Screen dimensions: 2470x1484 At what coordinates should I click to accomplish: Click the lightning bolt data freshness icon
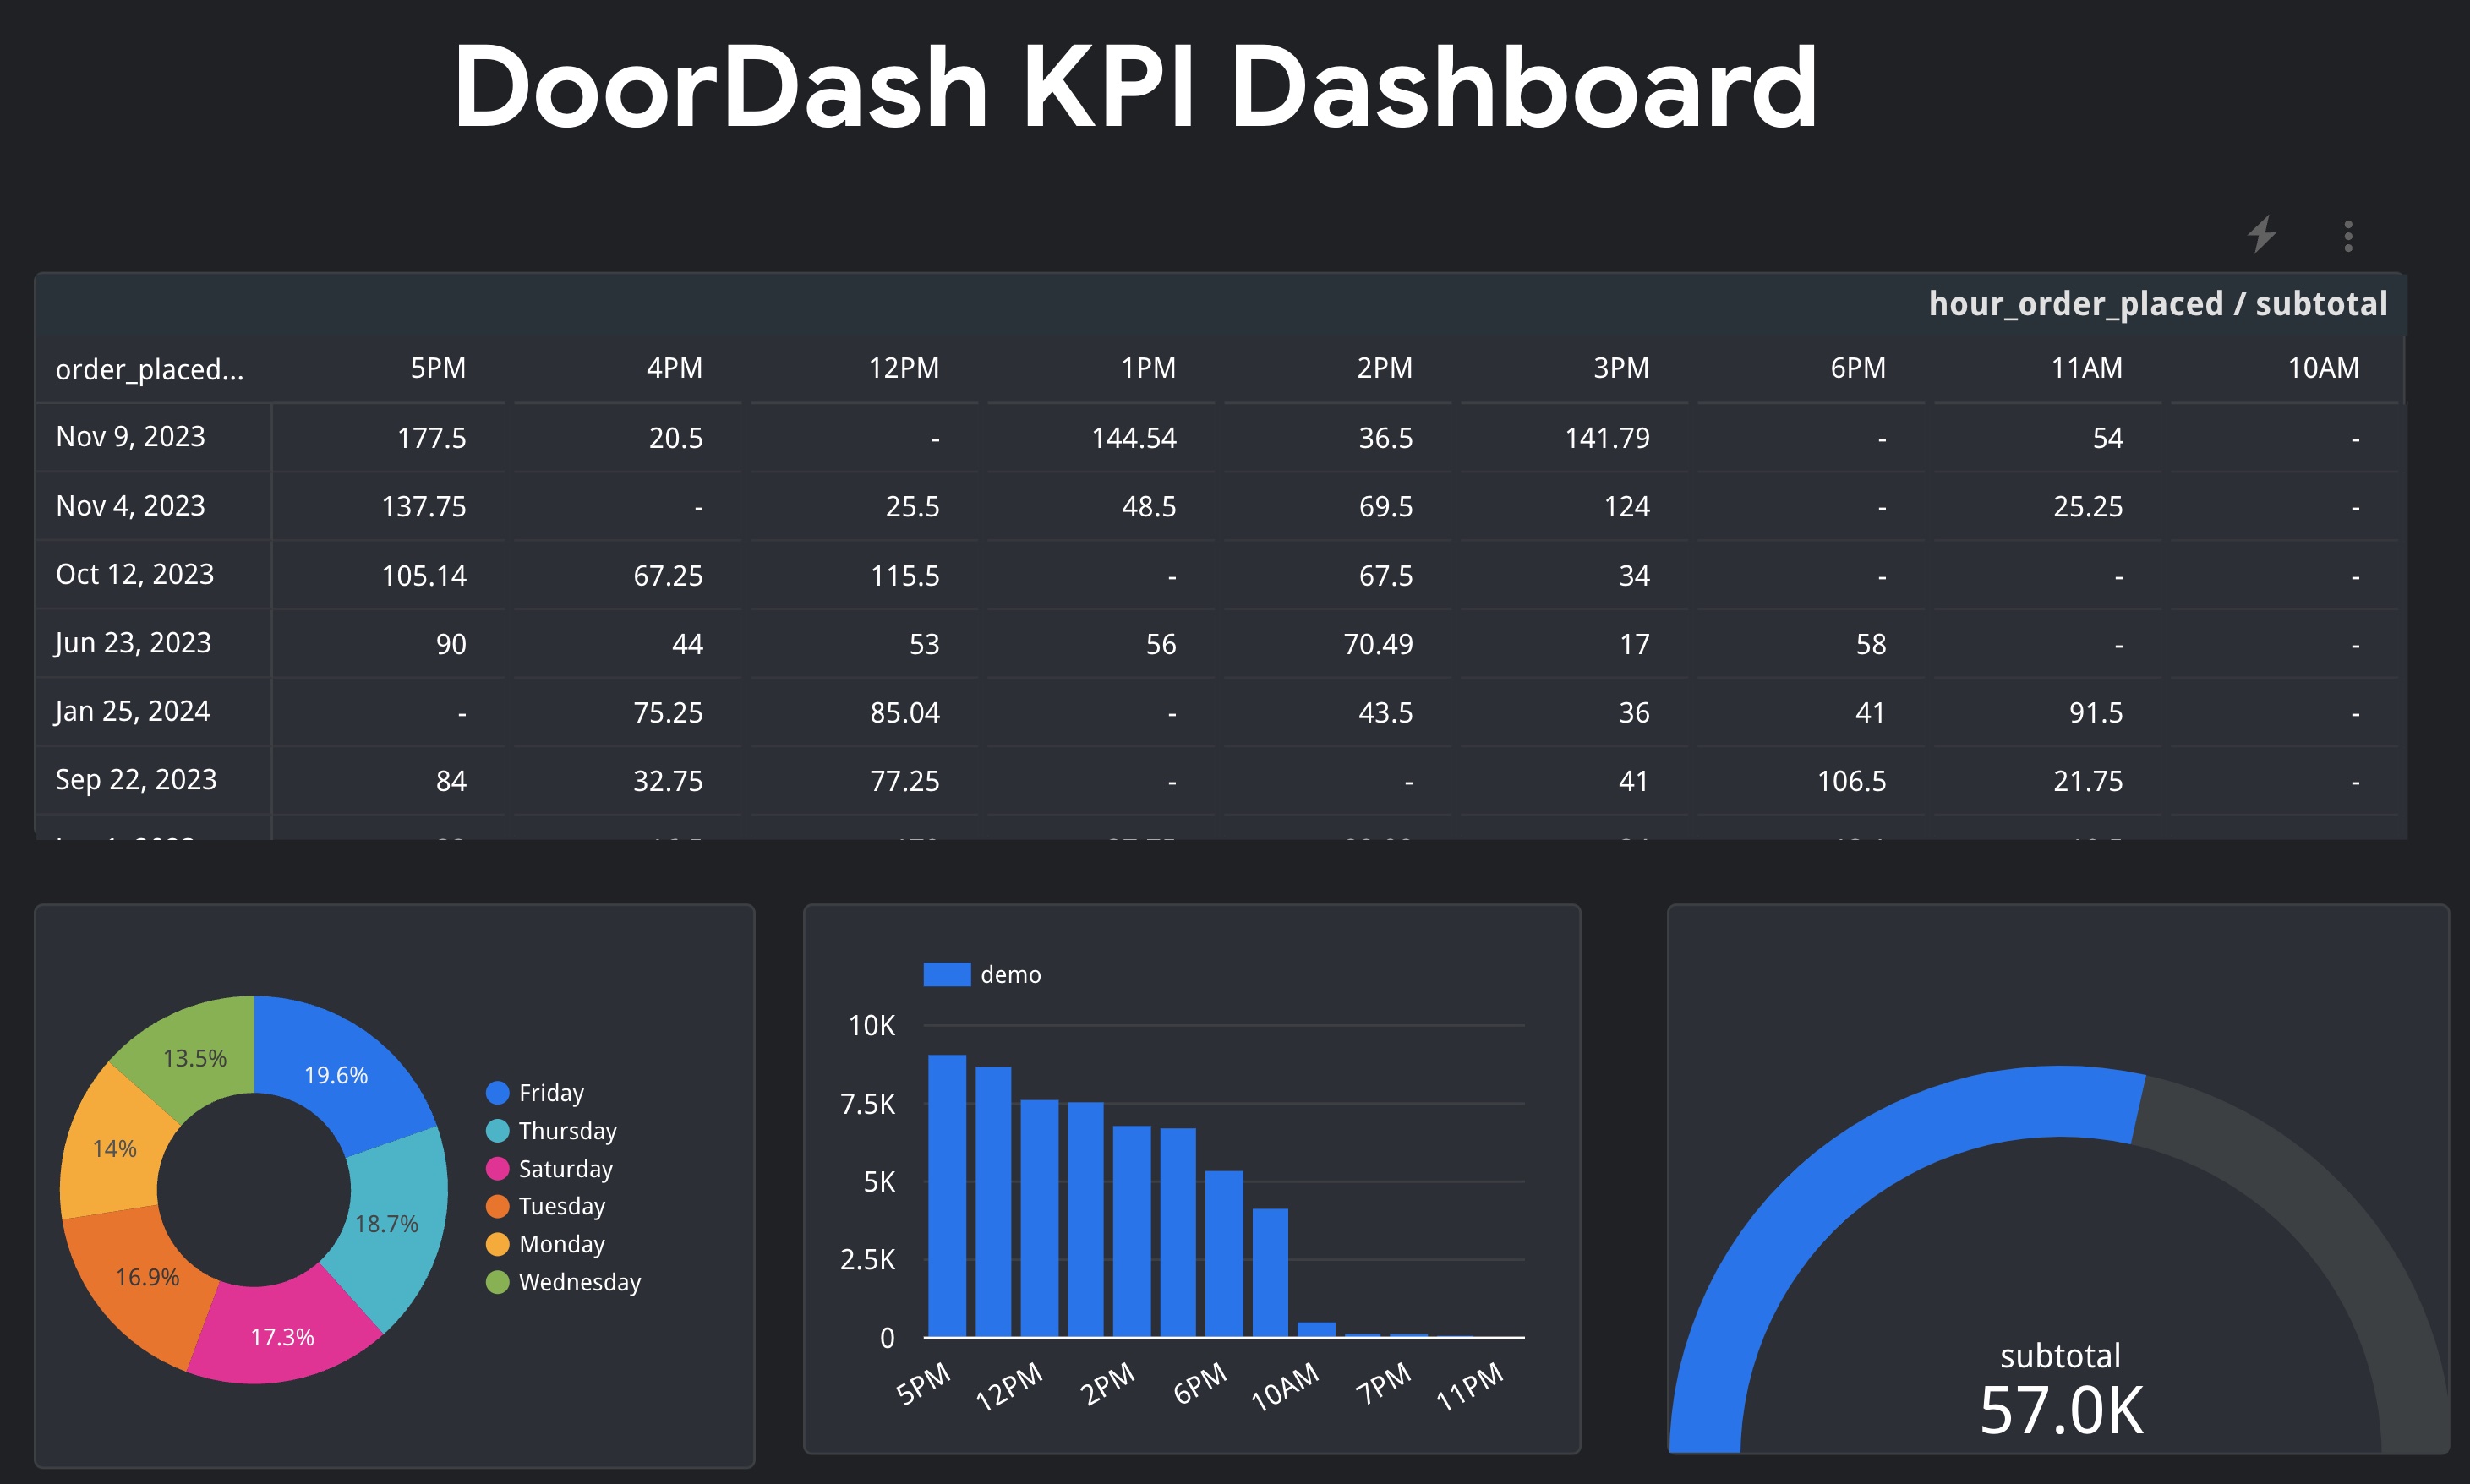click(x=2262, y=234)
